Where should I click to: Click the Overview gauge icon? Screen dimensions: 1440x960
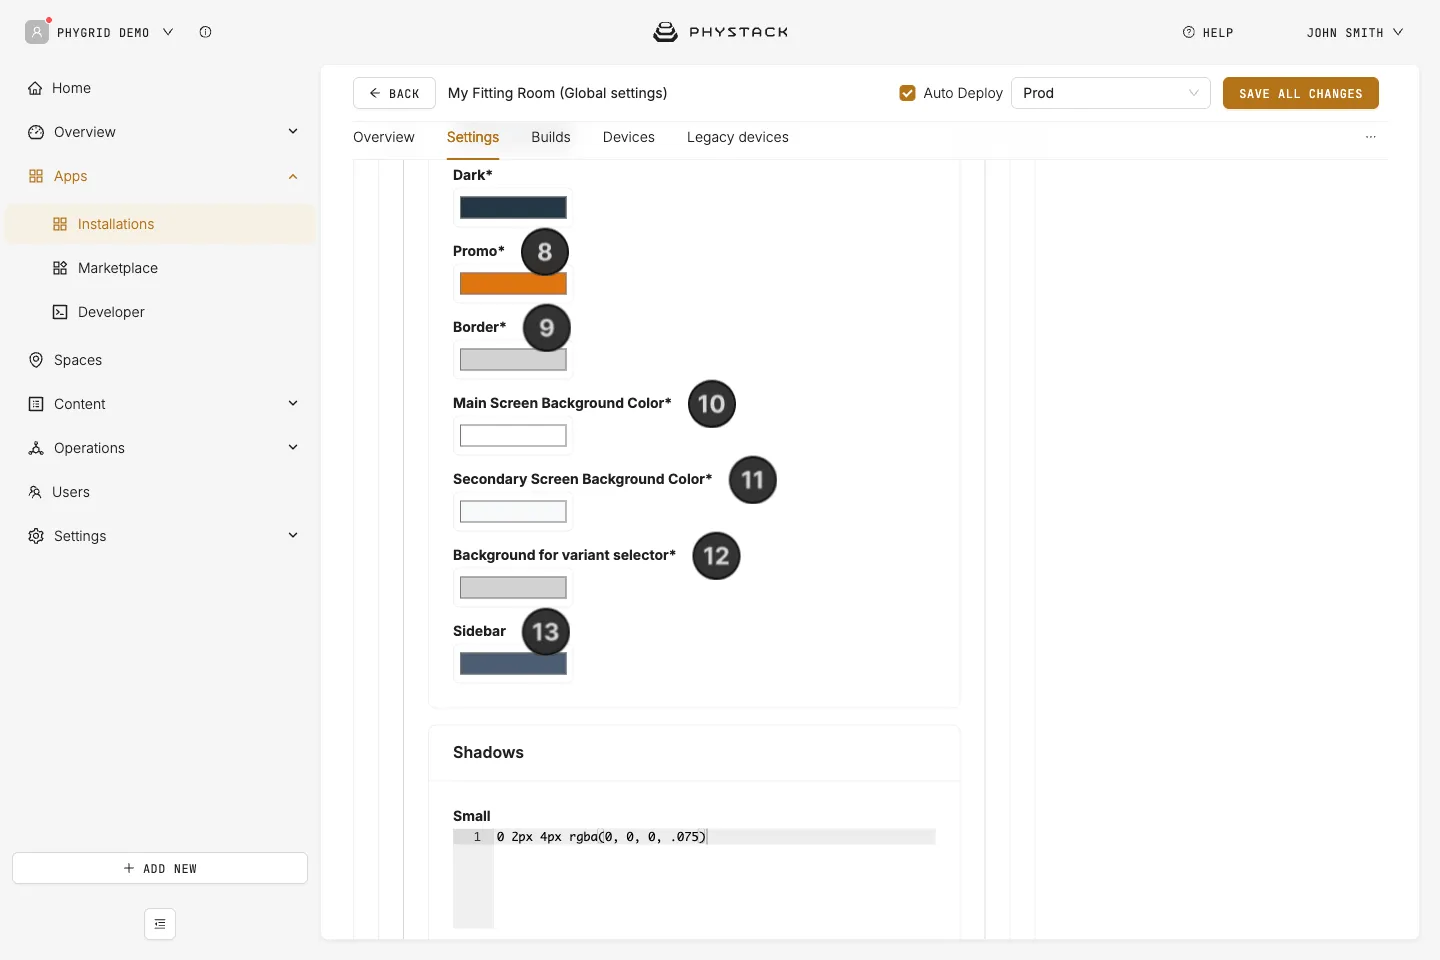36,132
